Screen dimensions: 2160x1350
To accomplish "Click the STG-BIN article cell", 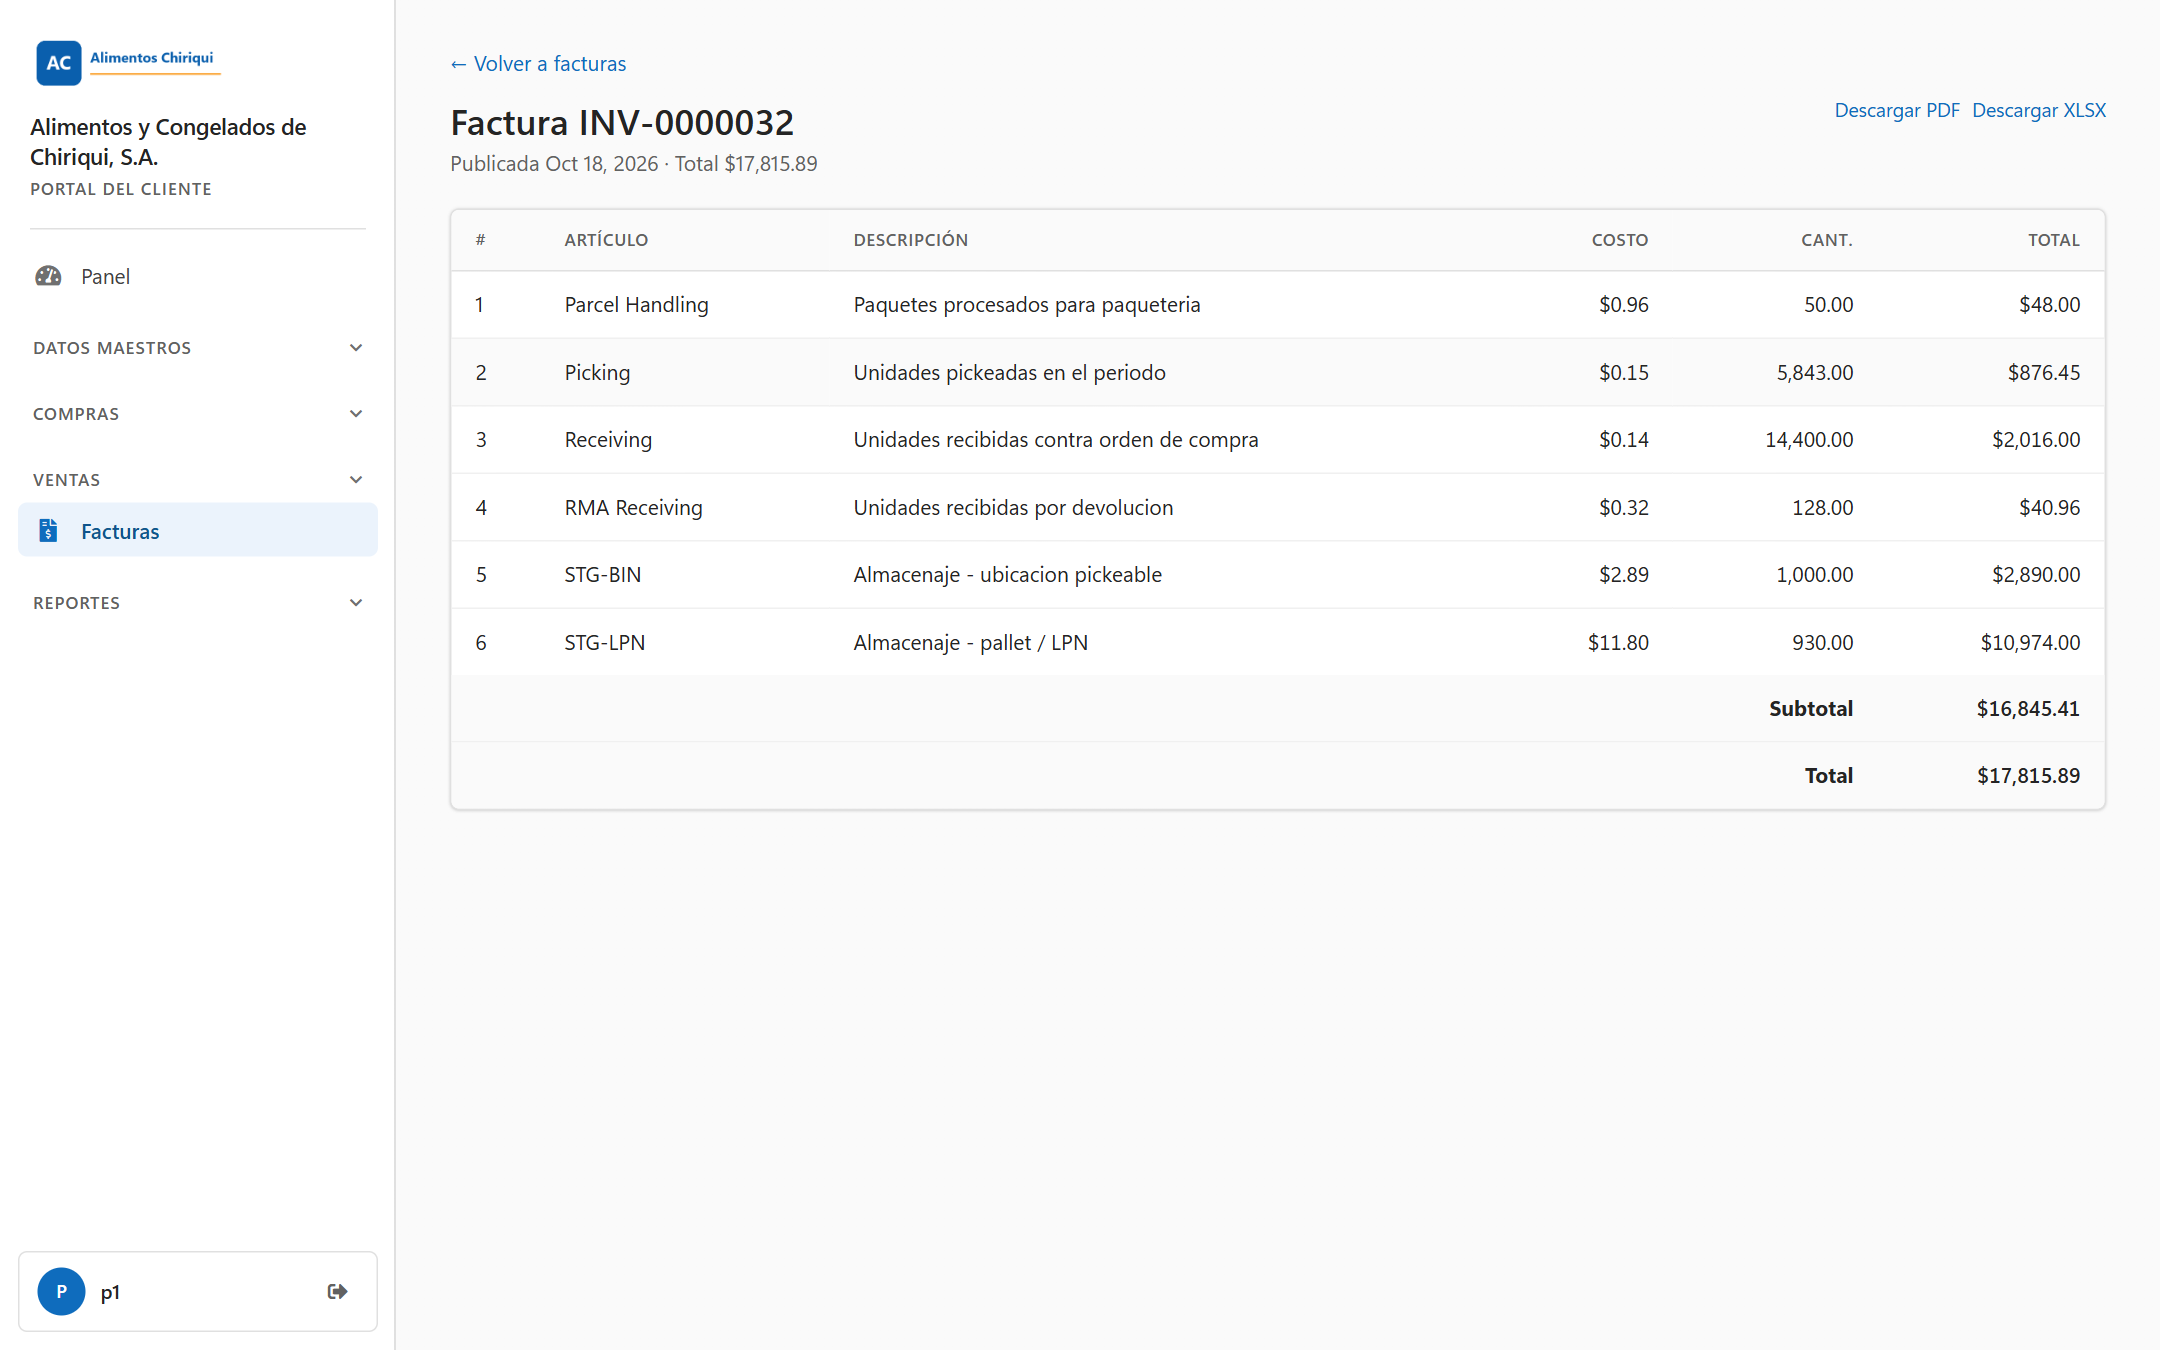I will (x=603, y=575).
